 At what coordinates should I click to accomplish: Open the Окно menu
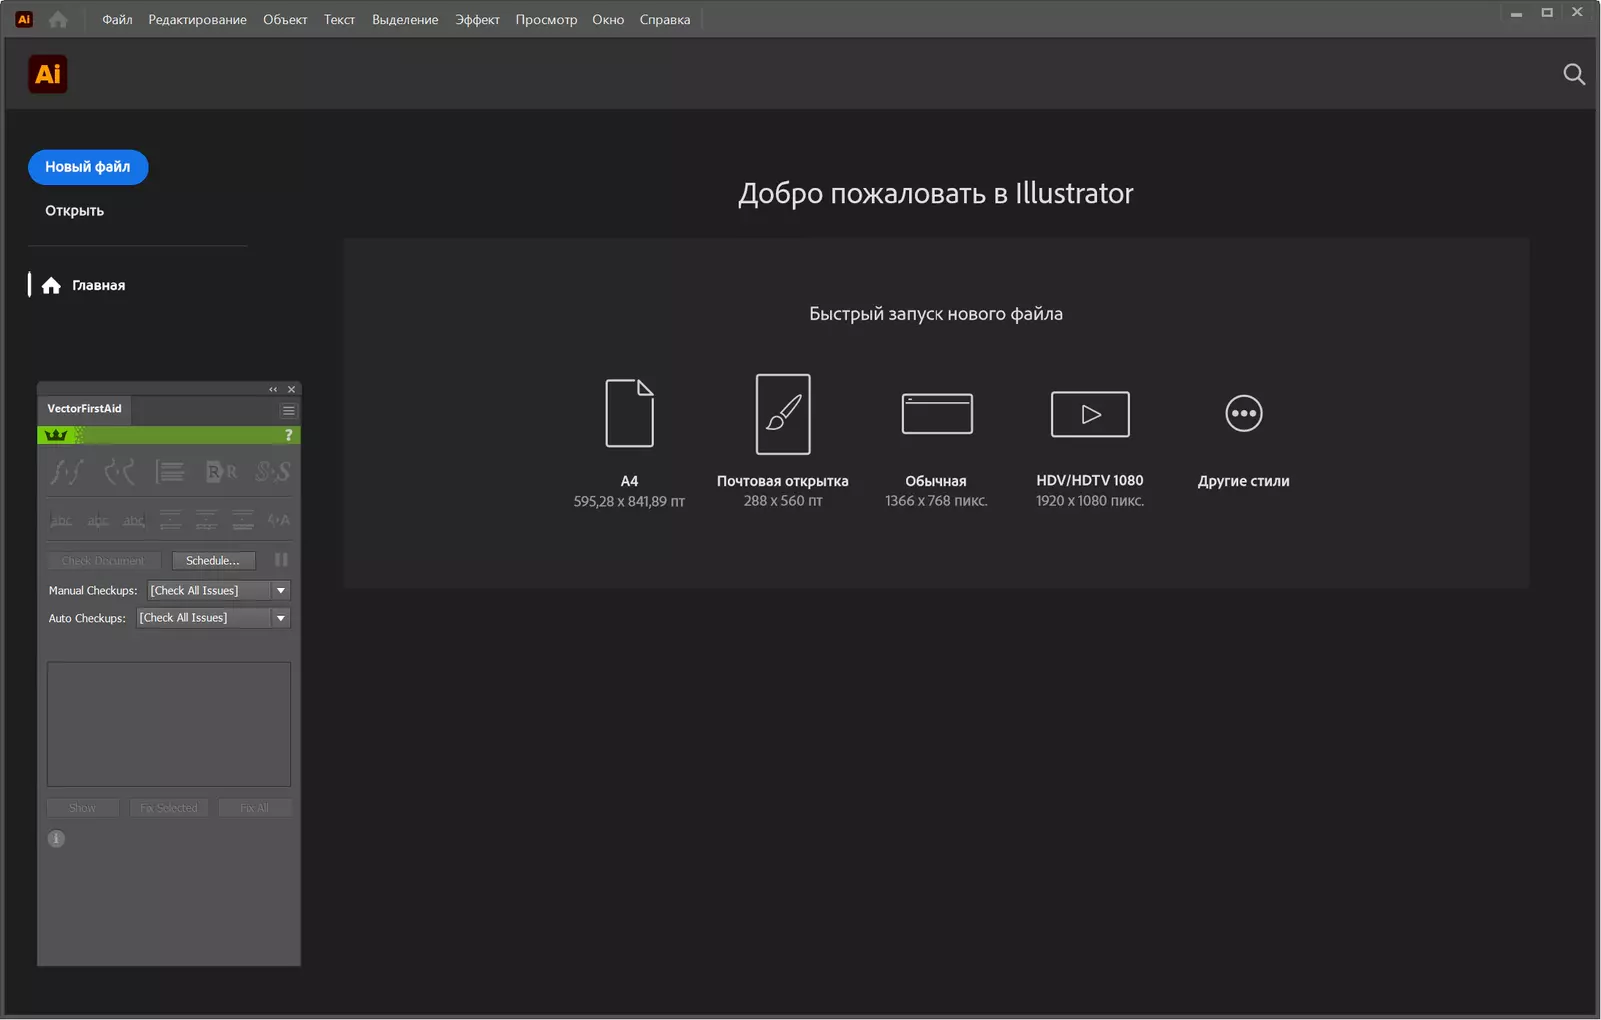[608, 19]
